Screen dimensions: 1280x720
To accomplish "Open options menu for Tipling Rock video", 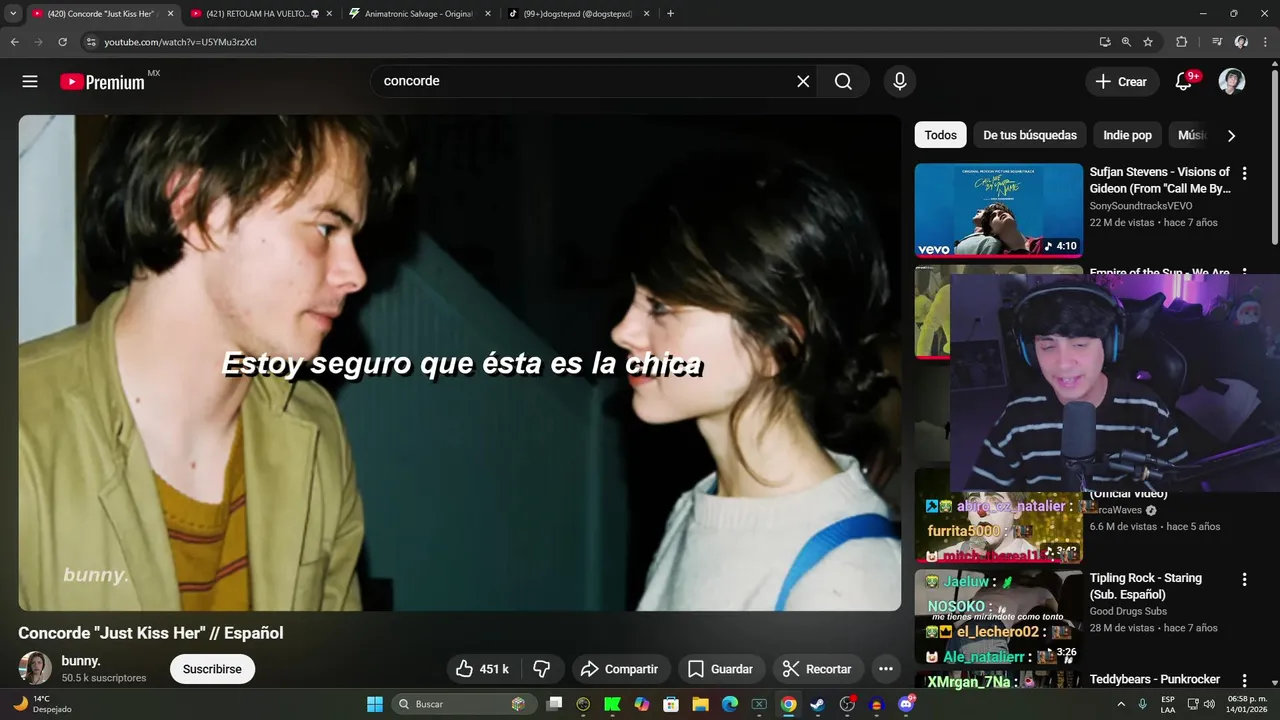I will [1244, 580].
